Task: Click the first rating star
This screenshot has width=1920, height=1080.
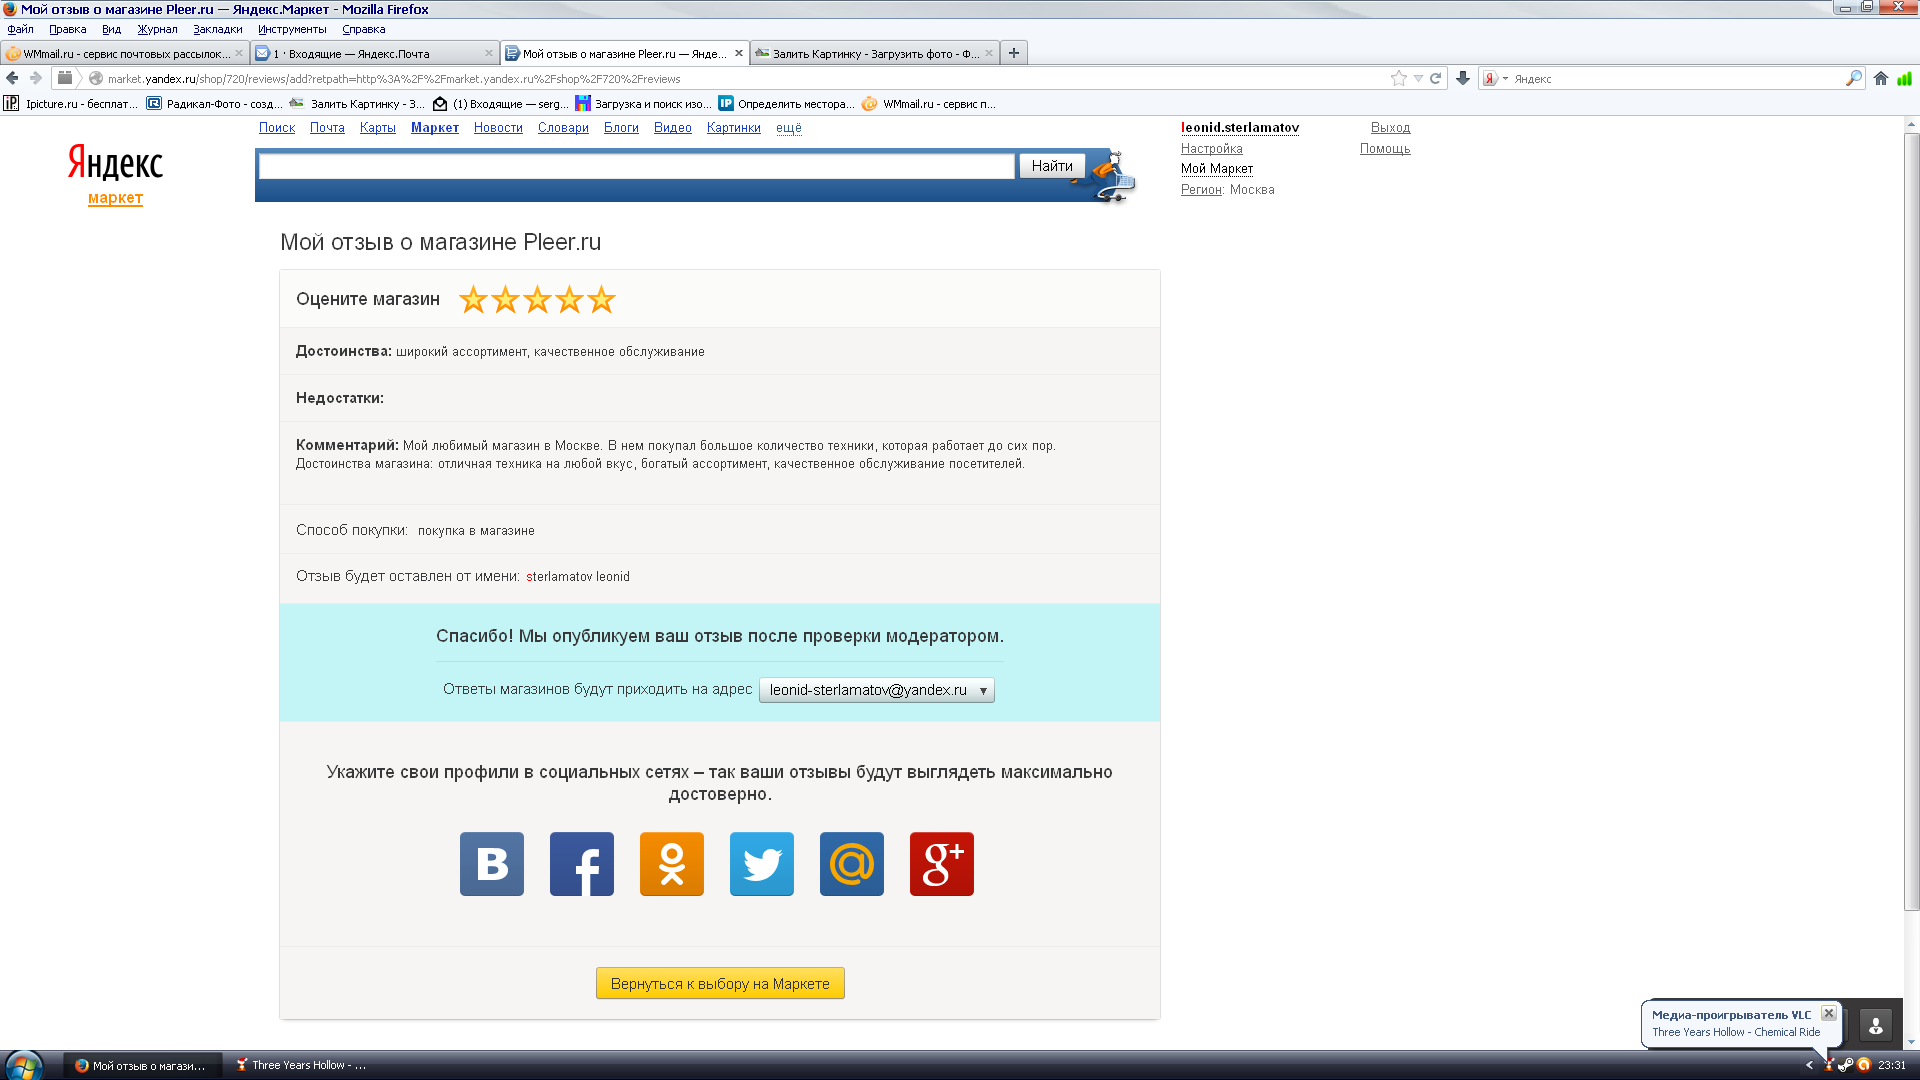Action: point(473,299)
